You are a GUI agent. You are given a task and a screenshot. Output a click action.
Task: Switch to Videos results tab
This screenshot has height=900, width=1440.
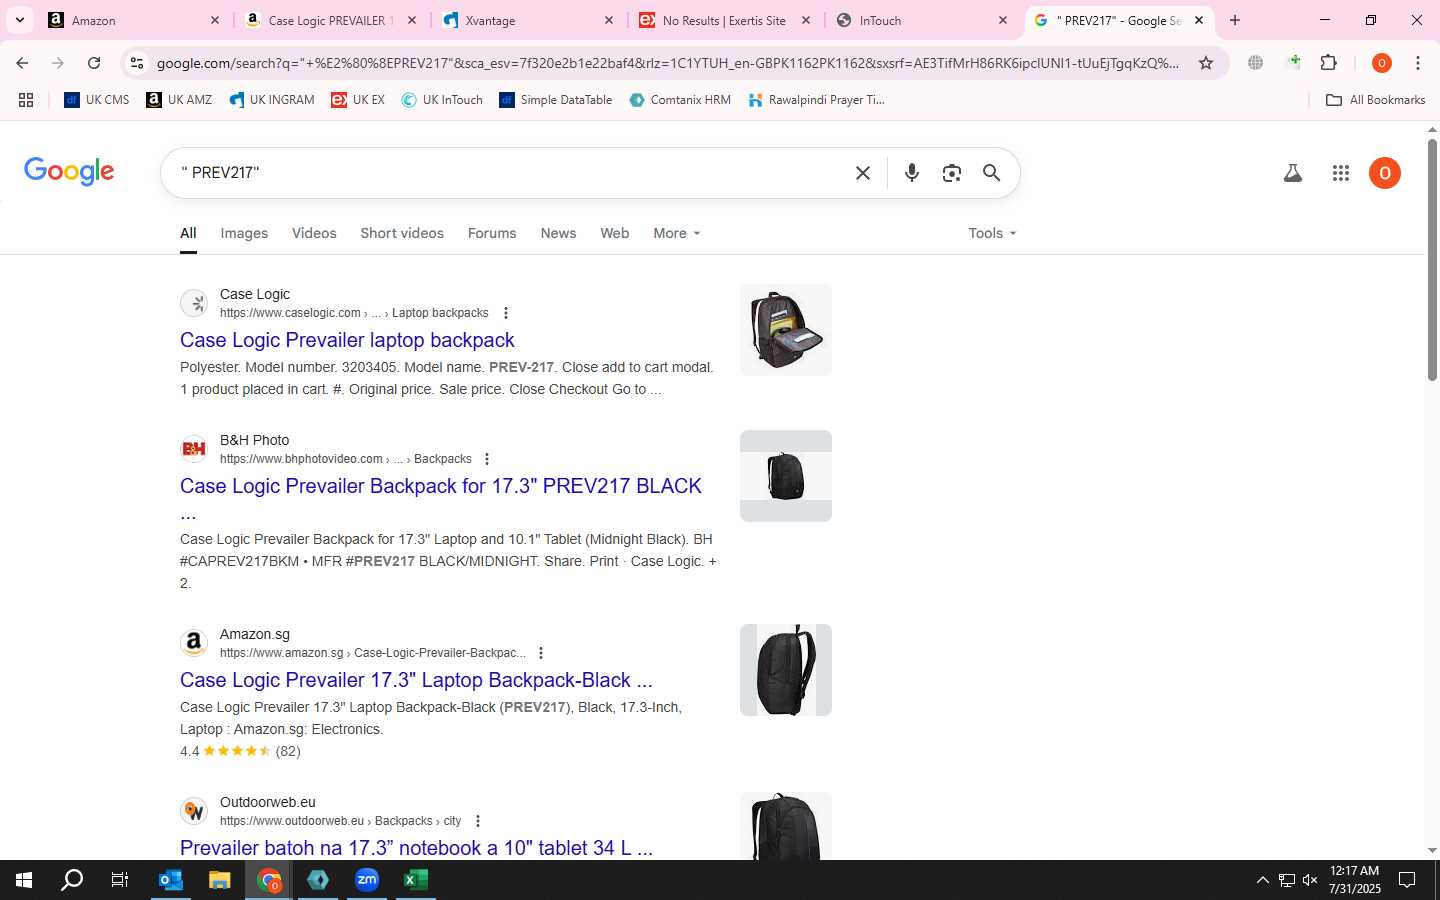click(x=314, y=233)
